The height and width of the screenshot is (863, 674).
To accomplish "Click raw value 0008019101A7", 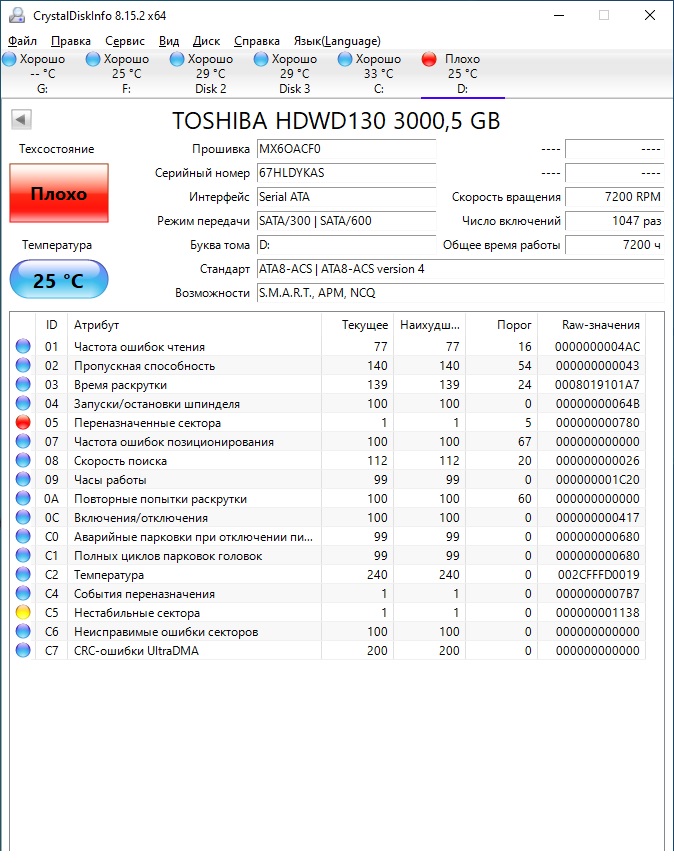I will [x=598, y=385].
